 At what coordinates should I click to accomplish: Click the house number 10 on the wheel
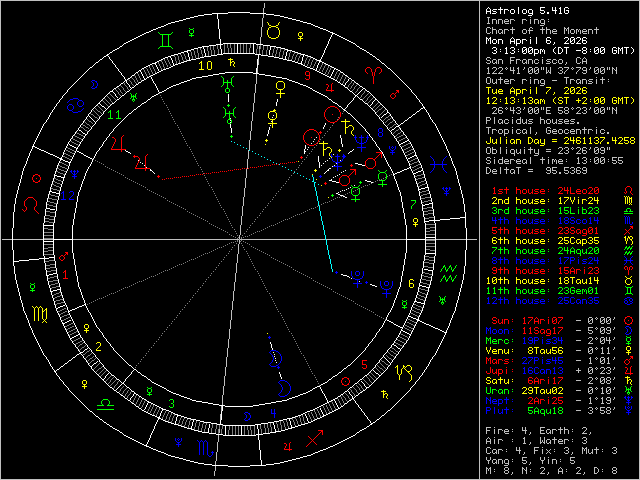pos(205,65)
